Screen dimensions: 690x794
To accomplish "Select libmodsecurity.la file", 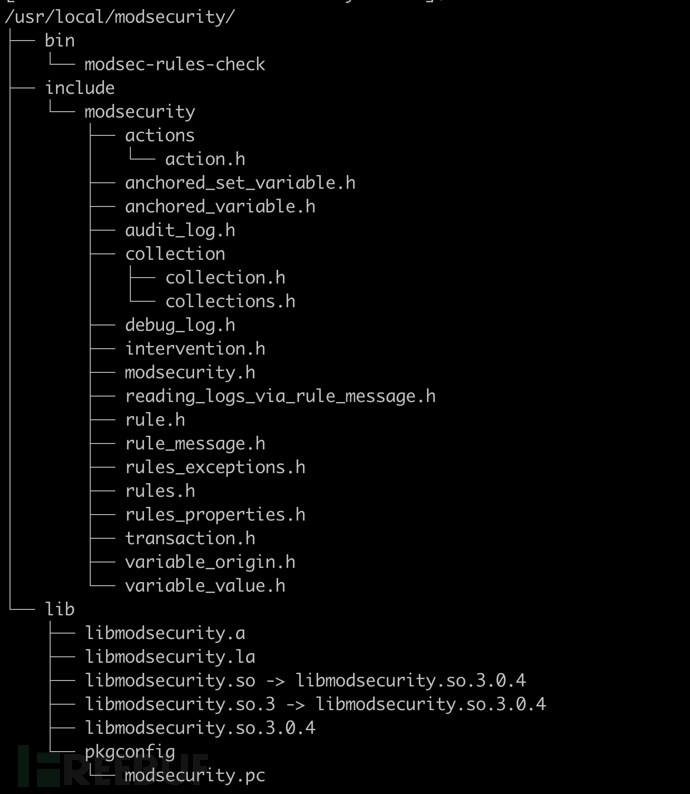I will [x=170, y=657].
